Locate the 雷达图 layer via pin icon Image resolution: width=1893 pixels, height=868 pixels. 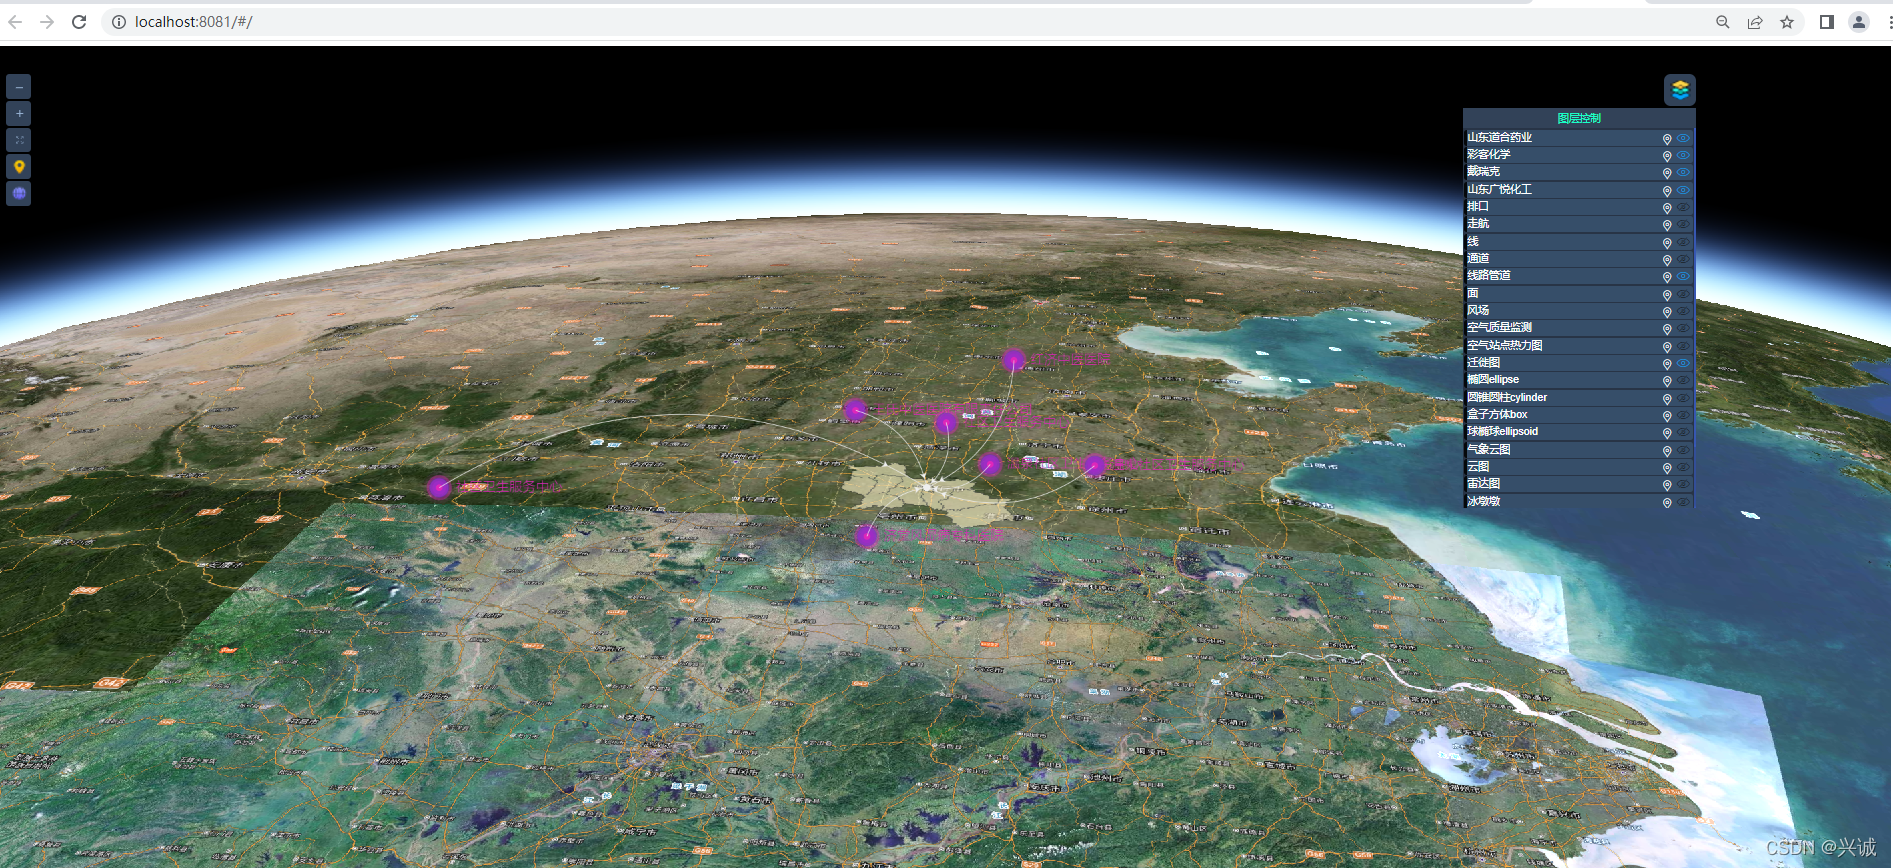[1667, 485]
